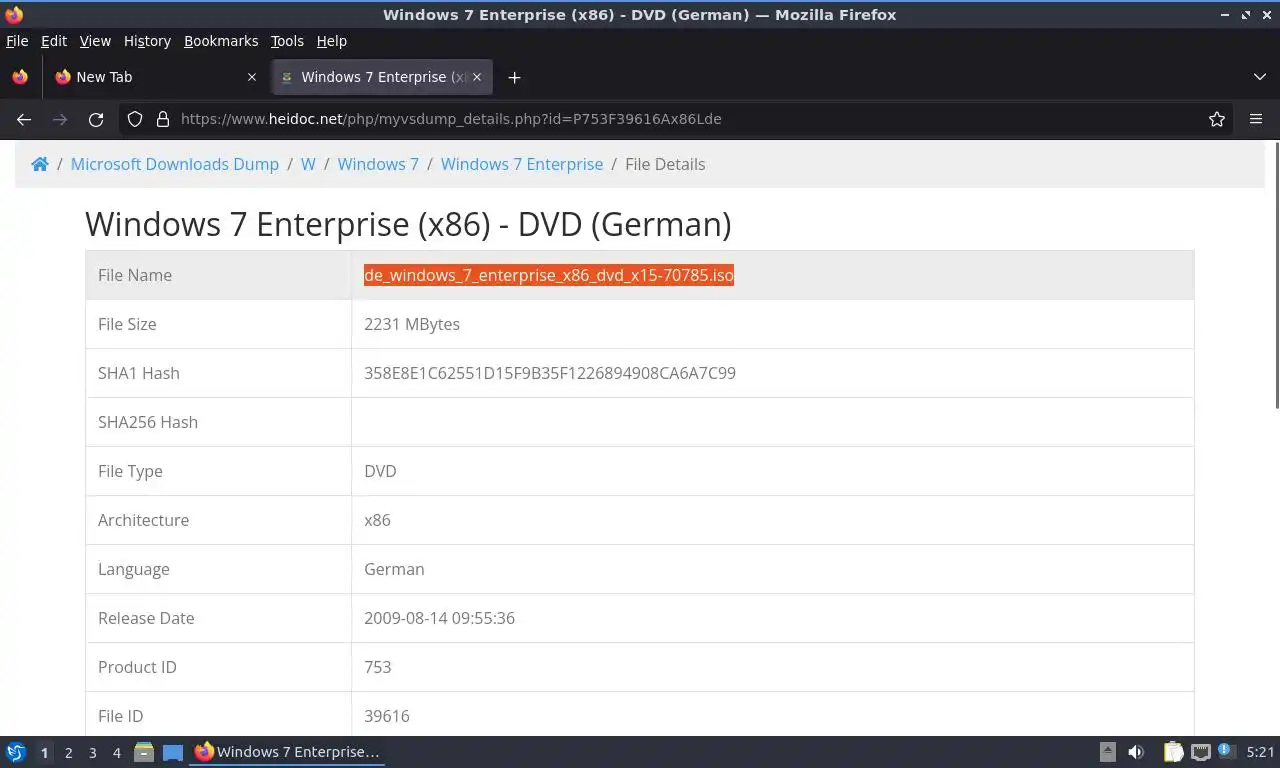Click the File Name row label

coord(135,275)
